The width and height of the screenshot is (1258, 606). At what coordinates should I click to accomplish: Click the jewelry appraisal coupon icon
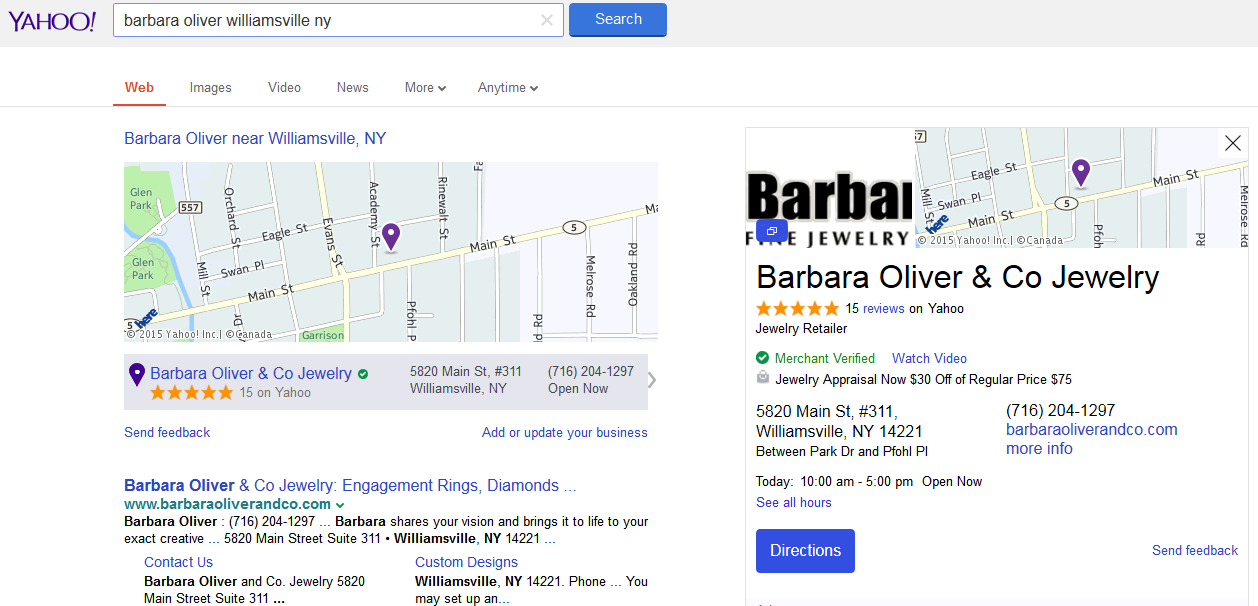coord(763,379)
